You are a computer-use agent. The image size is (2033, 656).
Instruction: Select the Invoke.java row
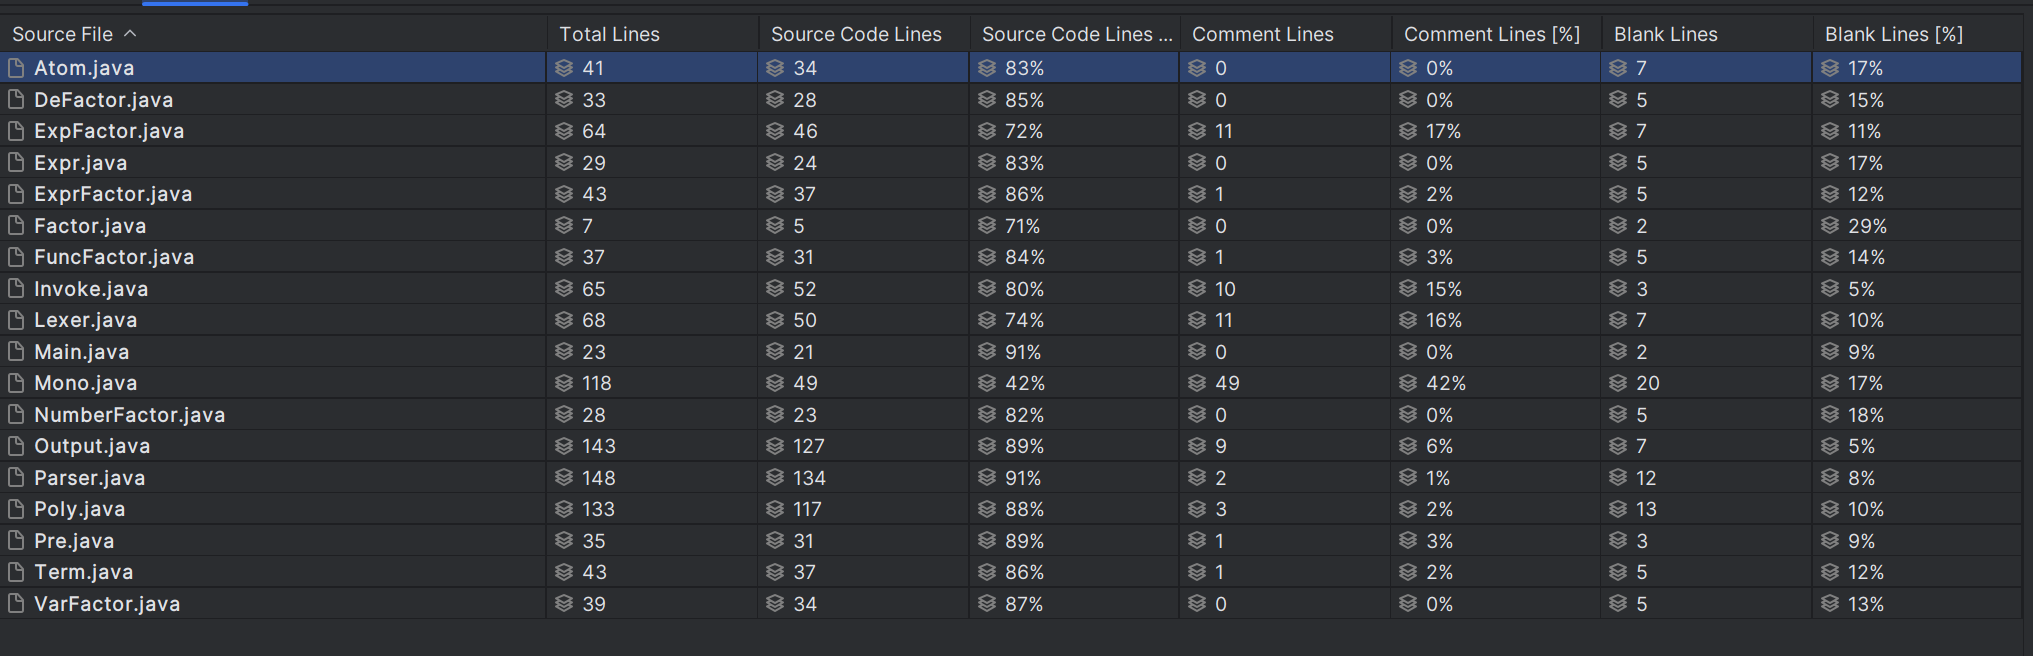tap(1011, 289)
